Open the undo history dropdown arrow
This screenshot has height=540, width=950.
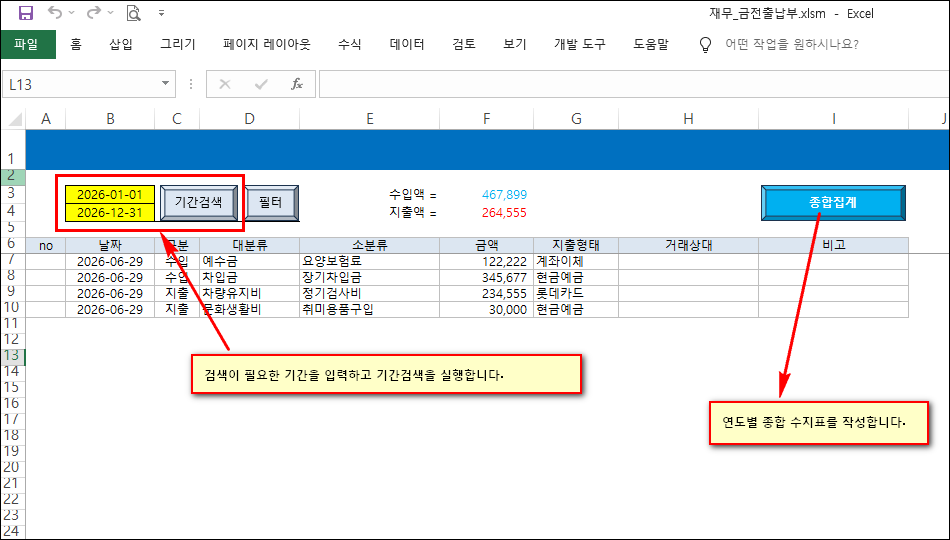click(x=71, y=13)
